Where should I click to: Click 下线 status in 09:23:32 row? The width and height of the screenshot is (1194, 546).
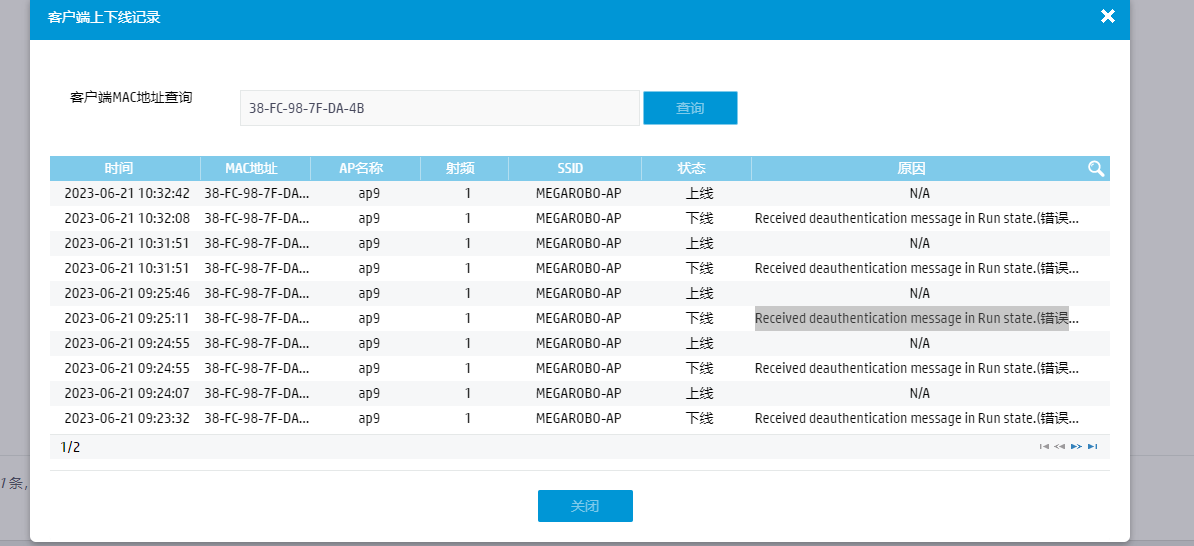point(699,419)
